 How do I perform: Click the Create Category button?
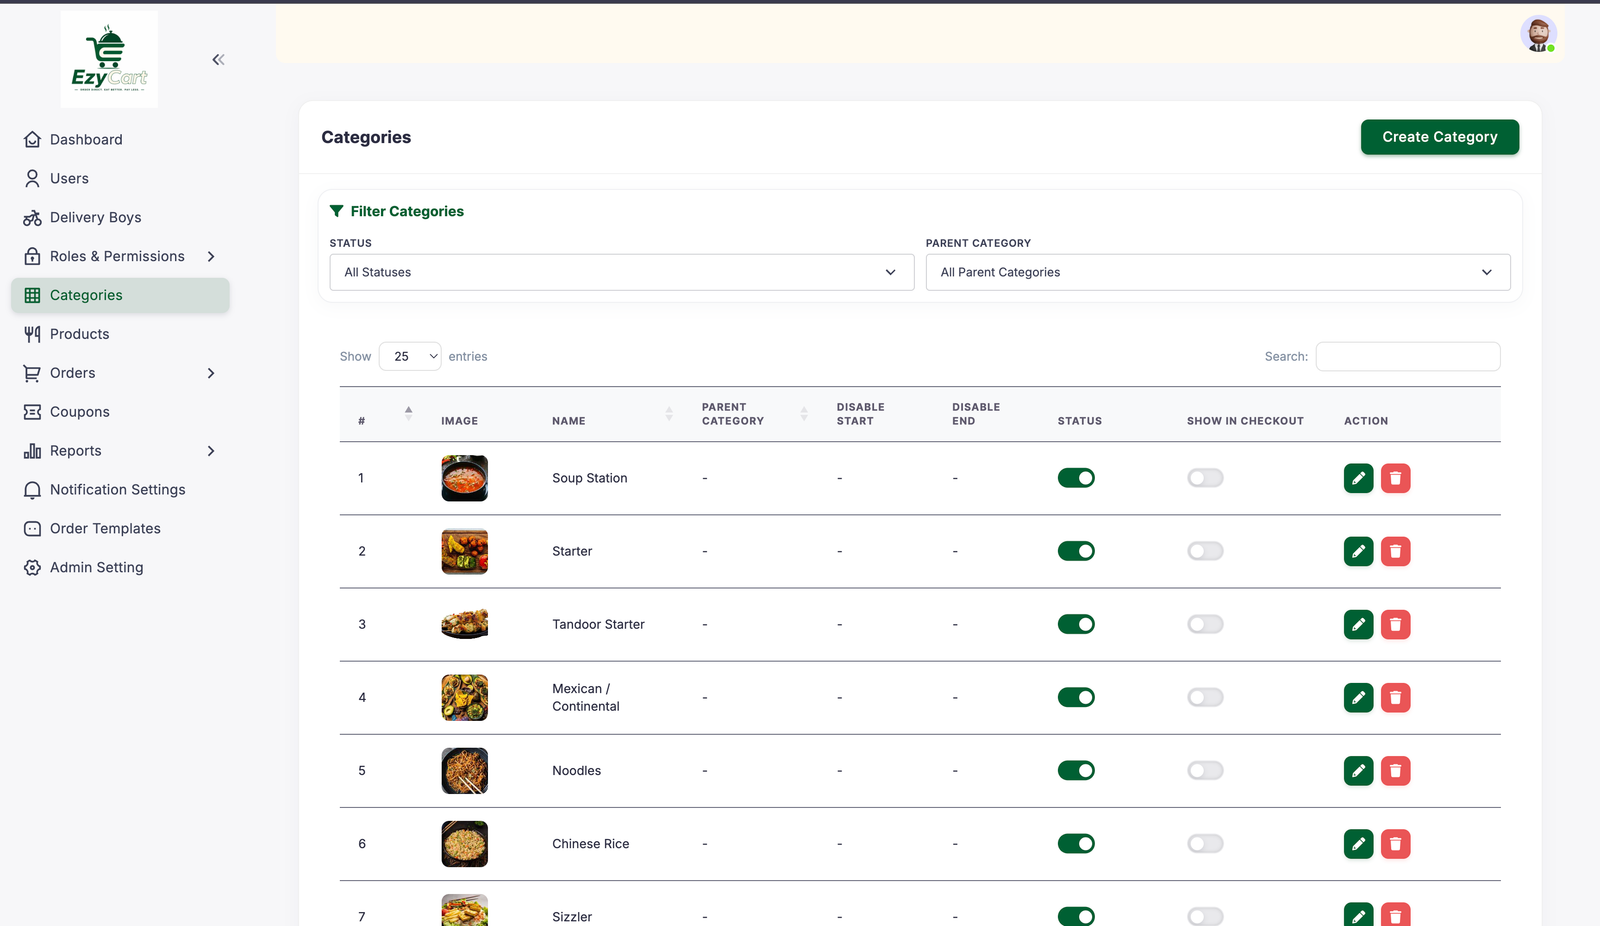pos(1440,137)
